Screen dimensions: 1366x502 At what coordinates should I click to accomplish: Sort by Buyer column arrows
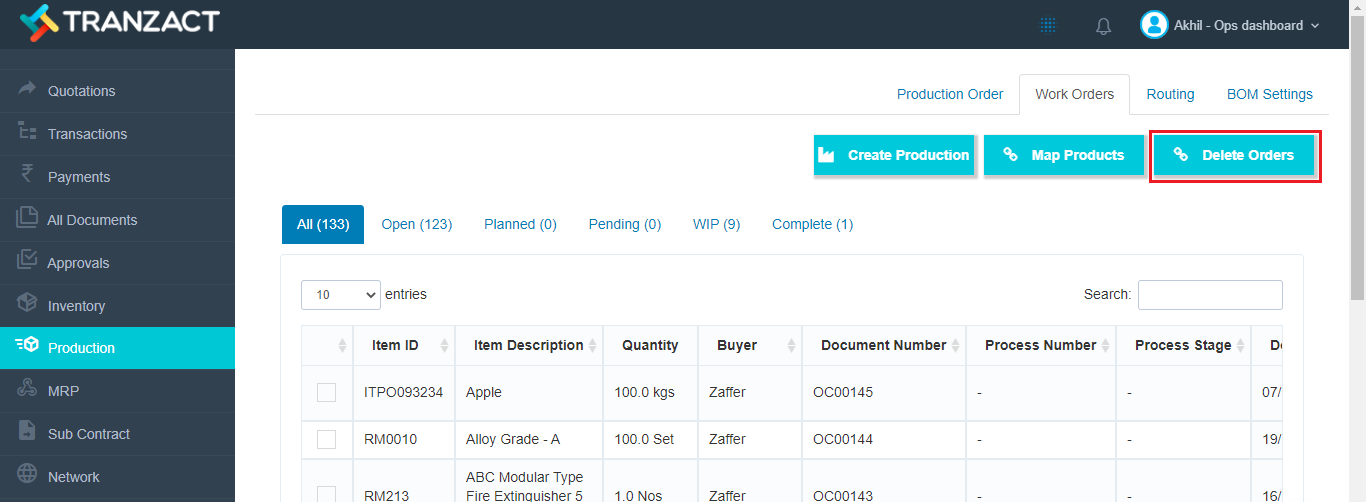pyautogui.click(x=791, y=345)
